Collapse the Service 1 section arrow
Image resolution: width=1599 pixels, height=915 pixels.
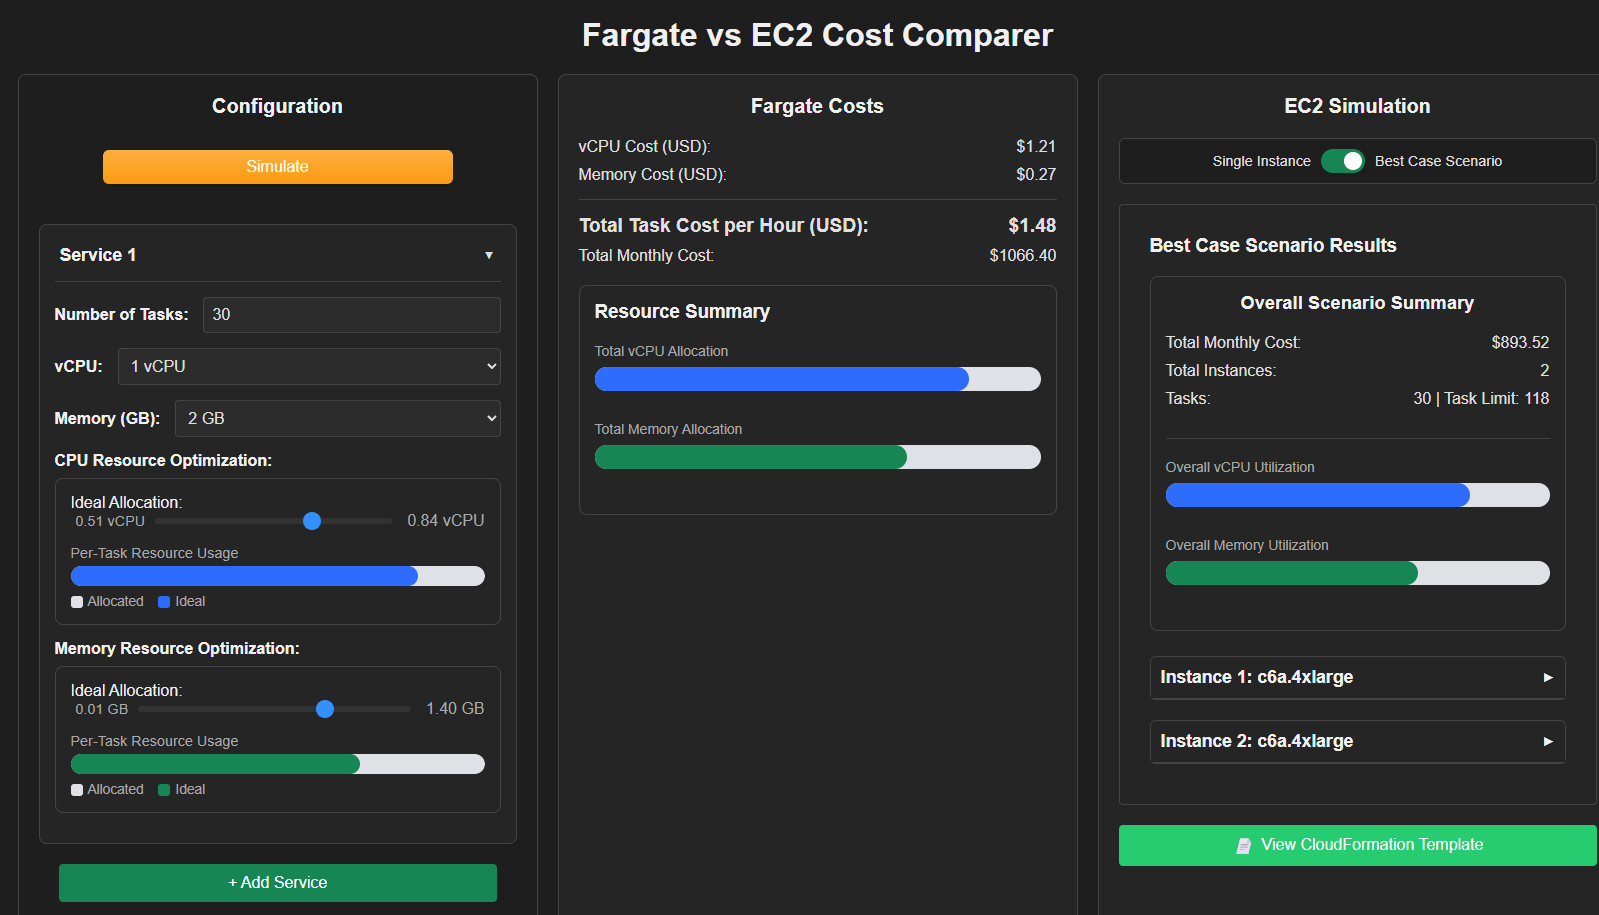[x=489, y=255]
